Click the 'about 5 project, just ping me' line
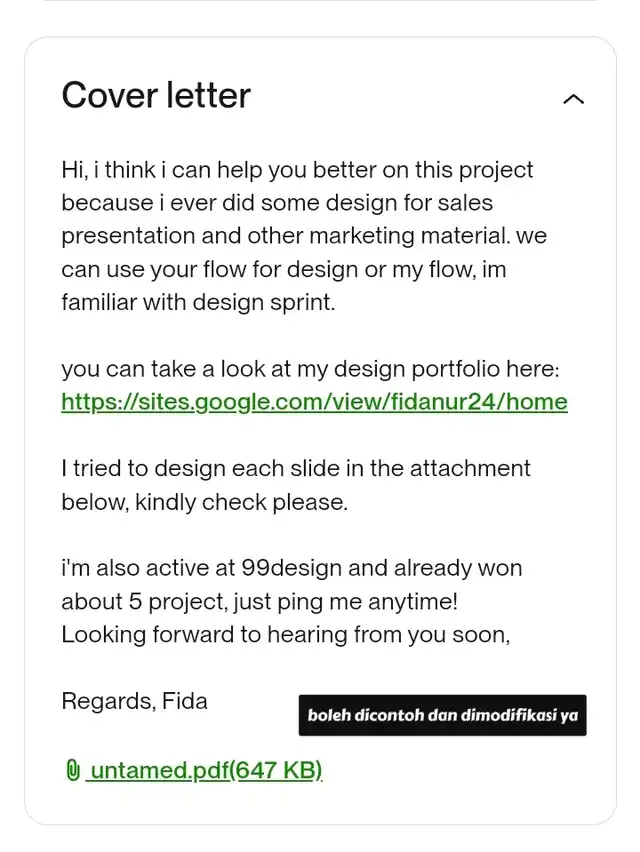The image size is (640, 852). [259, 602]
